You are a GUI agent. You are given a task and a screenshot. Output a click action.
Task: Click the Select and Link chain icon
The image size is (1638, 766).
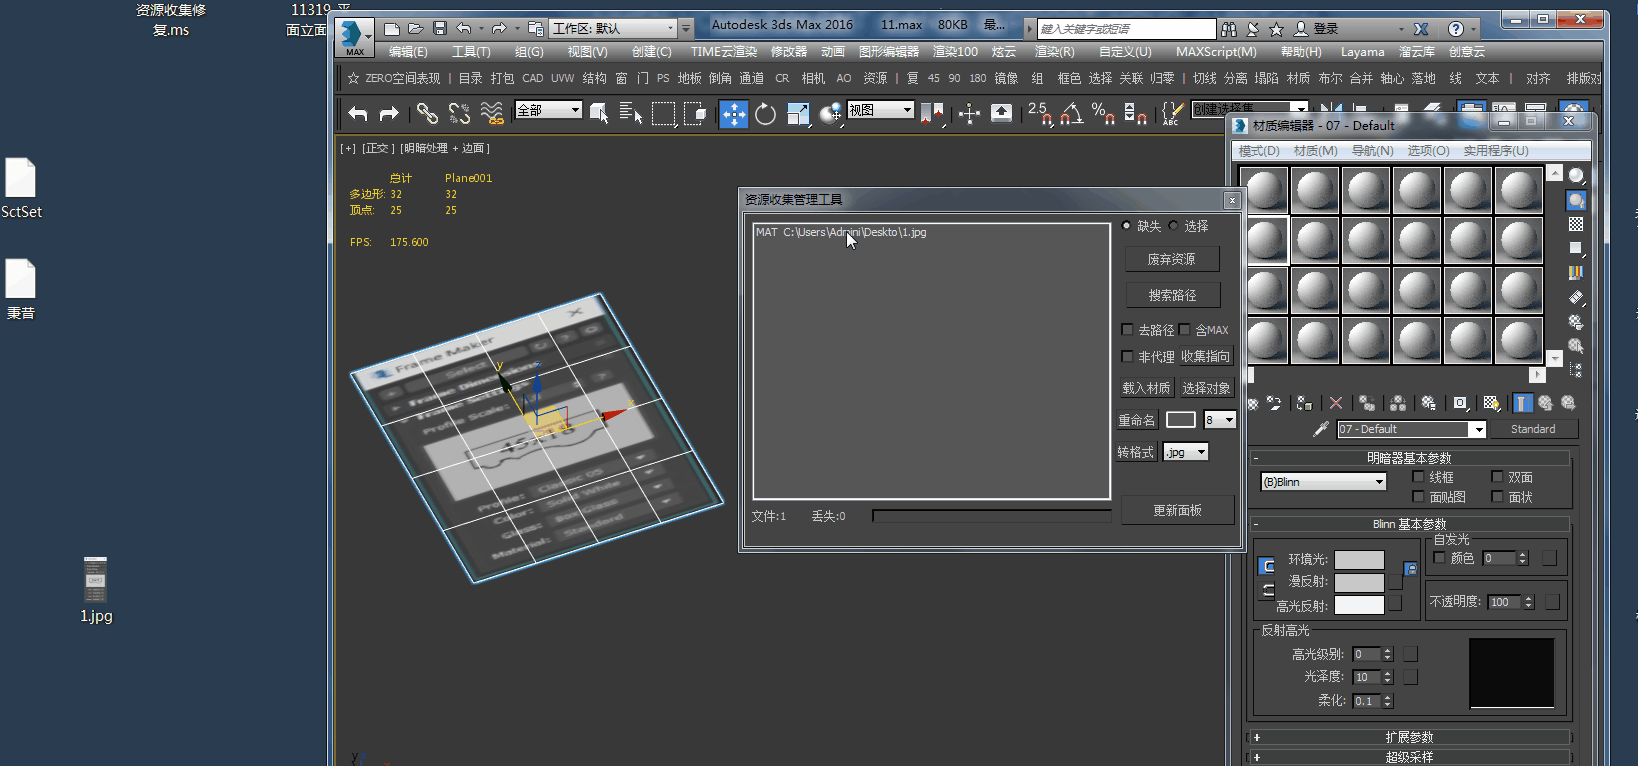[427, 114]
